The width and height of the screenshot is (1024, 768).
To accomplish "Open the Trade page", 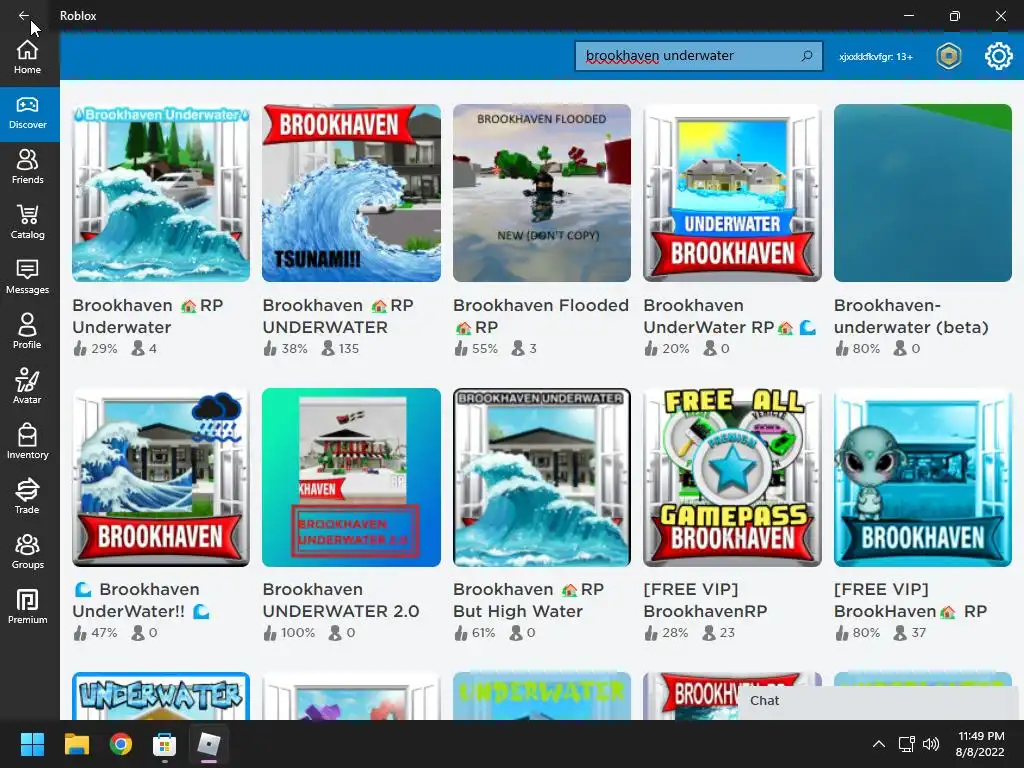I will [x=27, y=496].
